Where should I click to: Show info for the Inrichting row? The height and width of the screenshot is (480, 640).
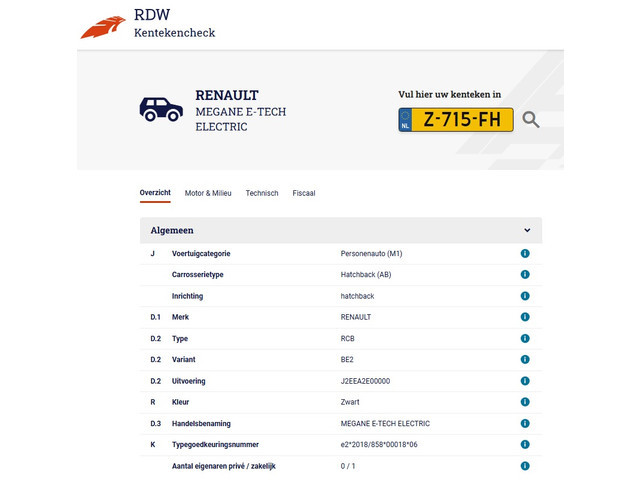pyautogui.click(x=525, y=296)
